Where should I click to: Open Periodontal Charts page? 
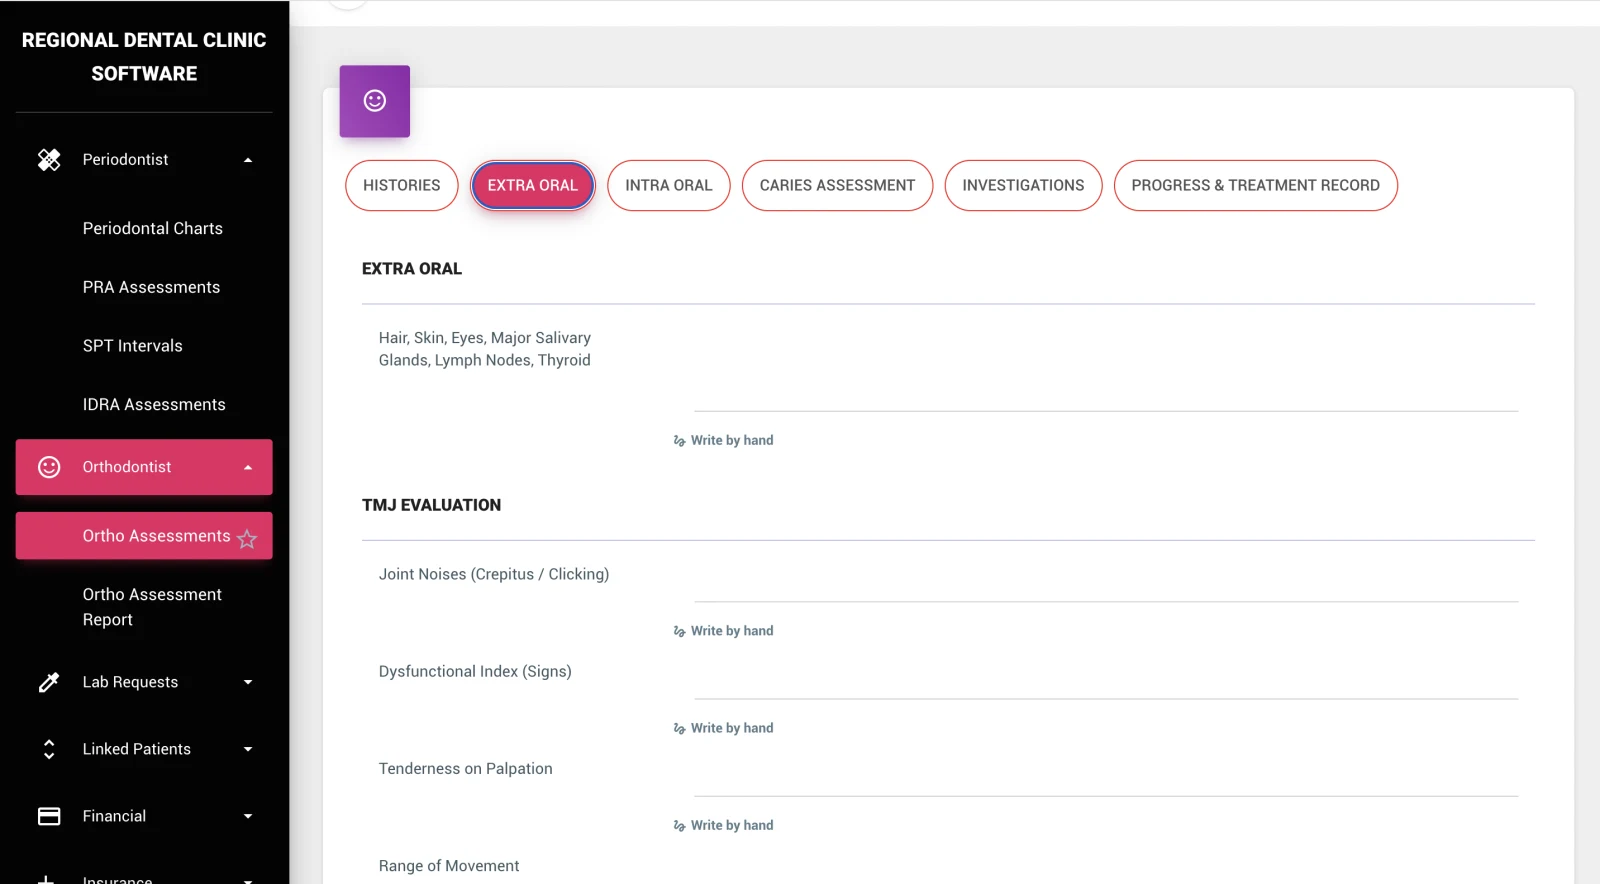pyautogui.click(x=153, y=229)
